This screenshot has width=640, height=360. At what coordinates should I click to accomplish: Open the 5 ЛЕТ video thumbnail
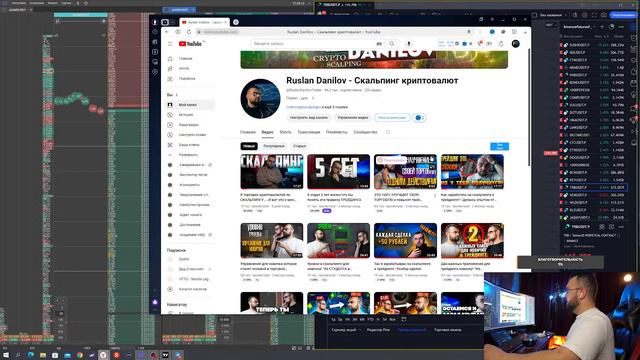point(338,172)
